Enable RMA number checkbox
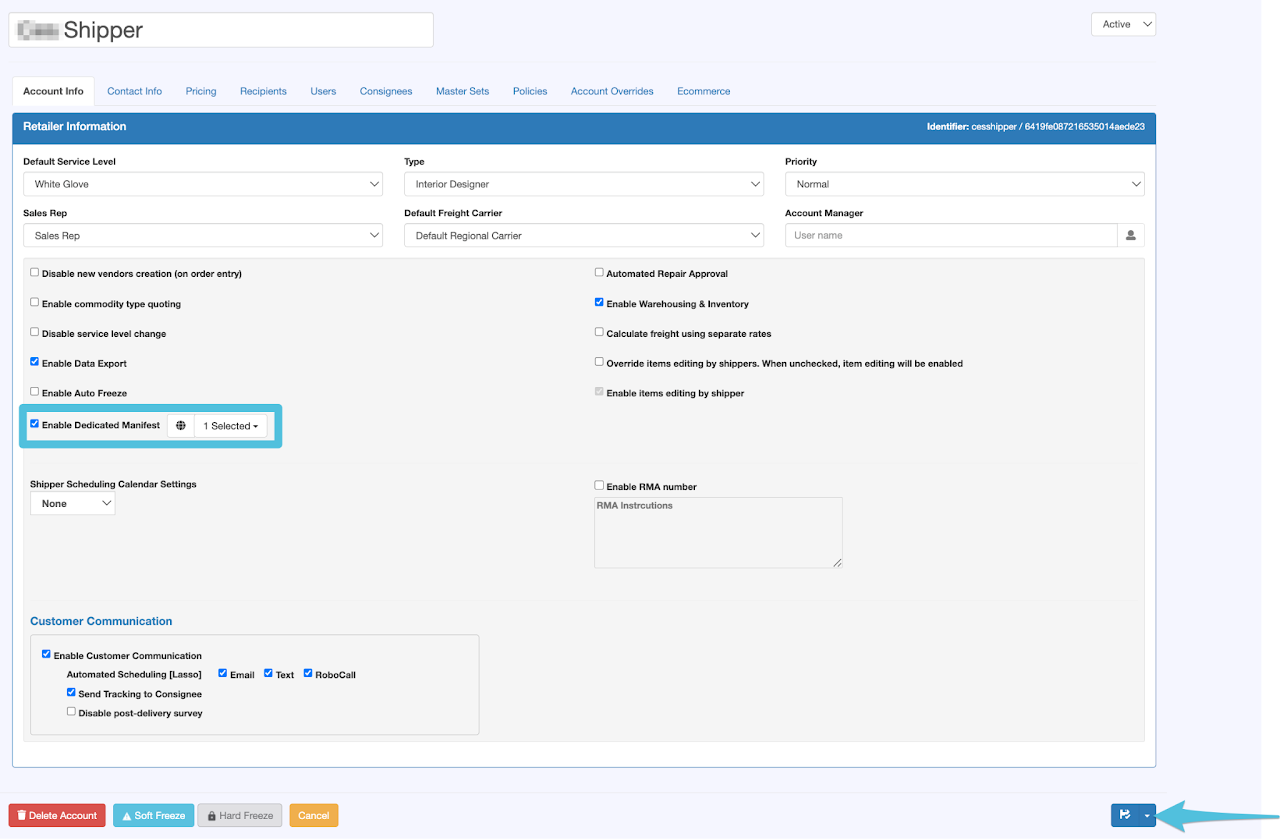1280x839 pixels. pyautogui.click(x=599, y=485)
